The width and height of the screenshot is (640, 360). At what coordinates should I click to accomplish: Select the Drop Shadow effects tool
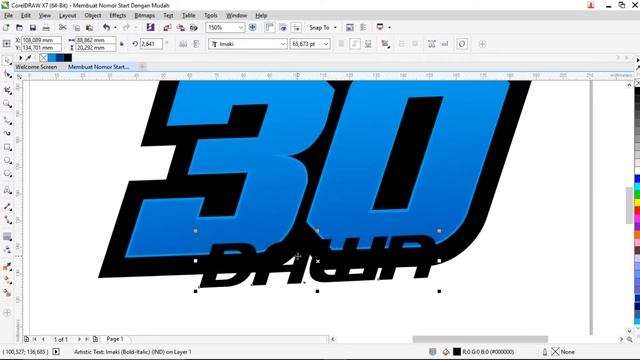[7, 236]
